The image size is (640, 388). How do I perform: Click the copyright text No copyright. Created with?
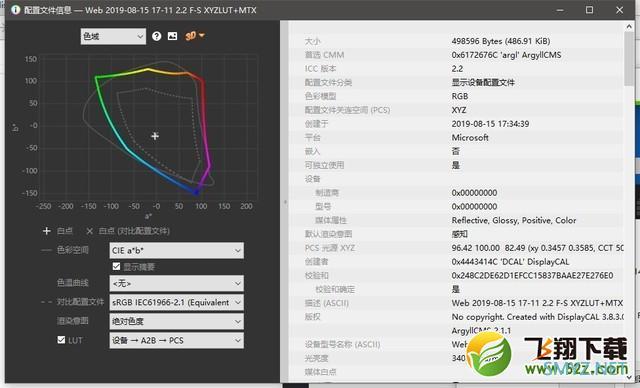tap(537, 317)
